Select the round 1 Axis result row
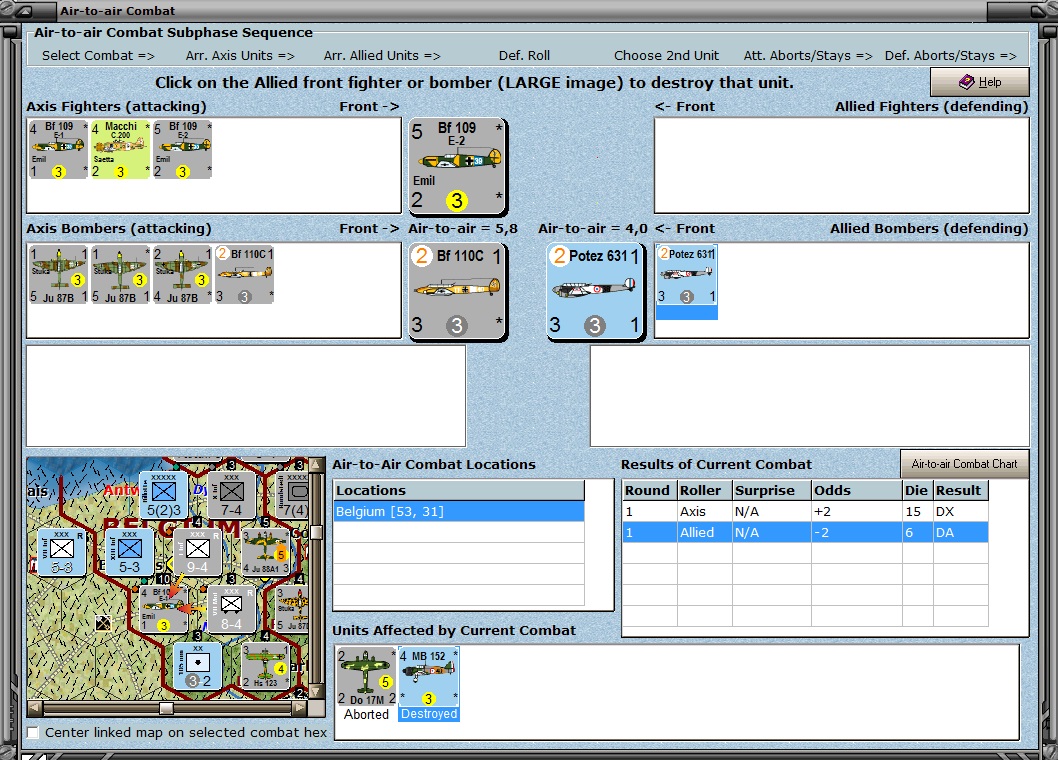Viewport: 1058px width, 760px height. [x=806, y=512]
